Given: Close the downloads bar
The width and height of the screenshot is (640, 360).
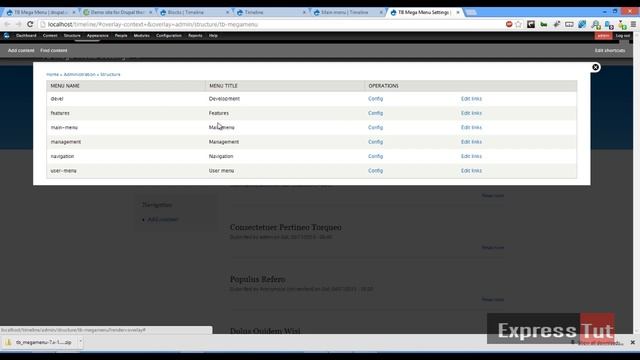Looking at the screenshot, I should point(633,342).
